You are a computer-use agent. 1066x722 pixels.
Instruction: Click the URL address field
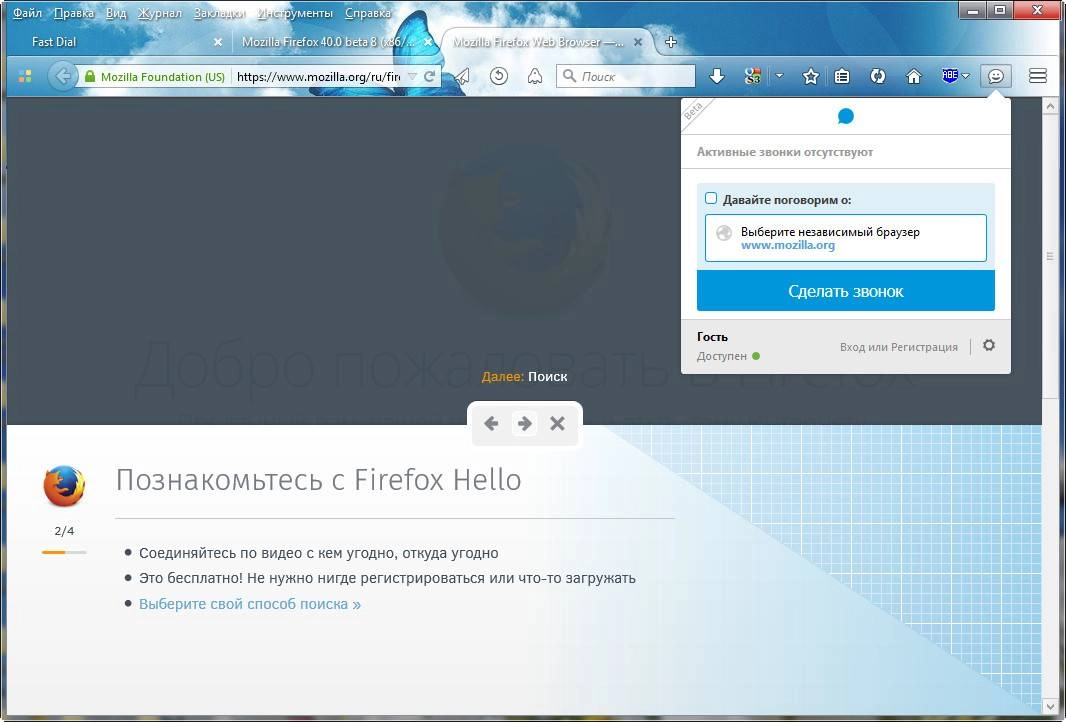(x=318, y=76)
